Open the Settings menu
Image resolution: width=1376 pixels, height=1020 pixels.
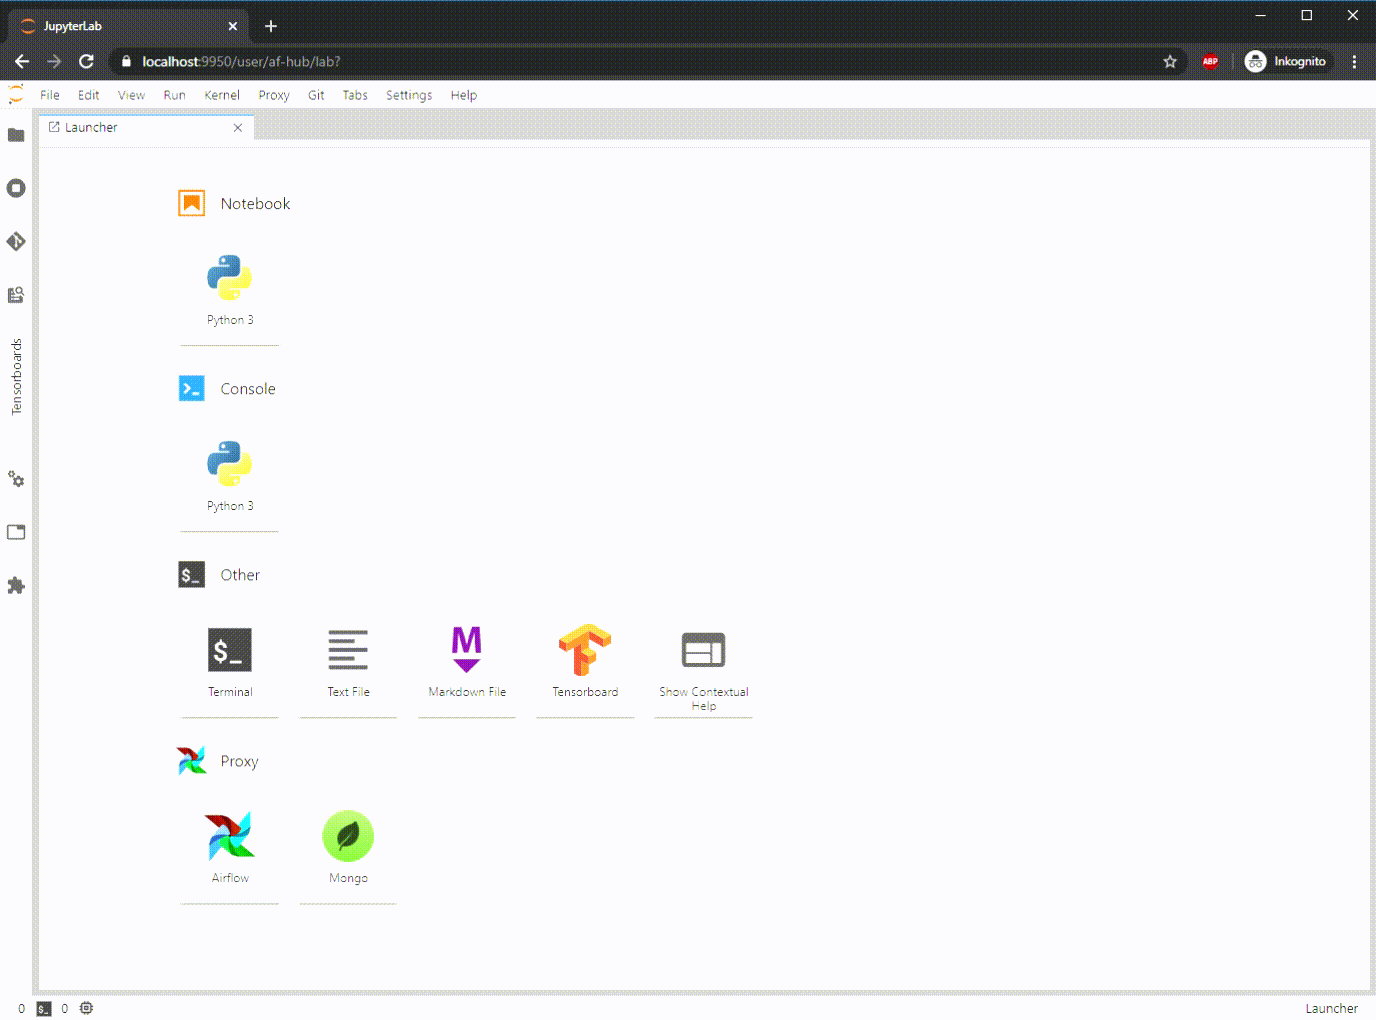pos(408,95)
